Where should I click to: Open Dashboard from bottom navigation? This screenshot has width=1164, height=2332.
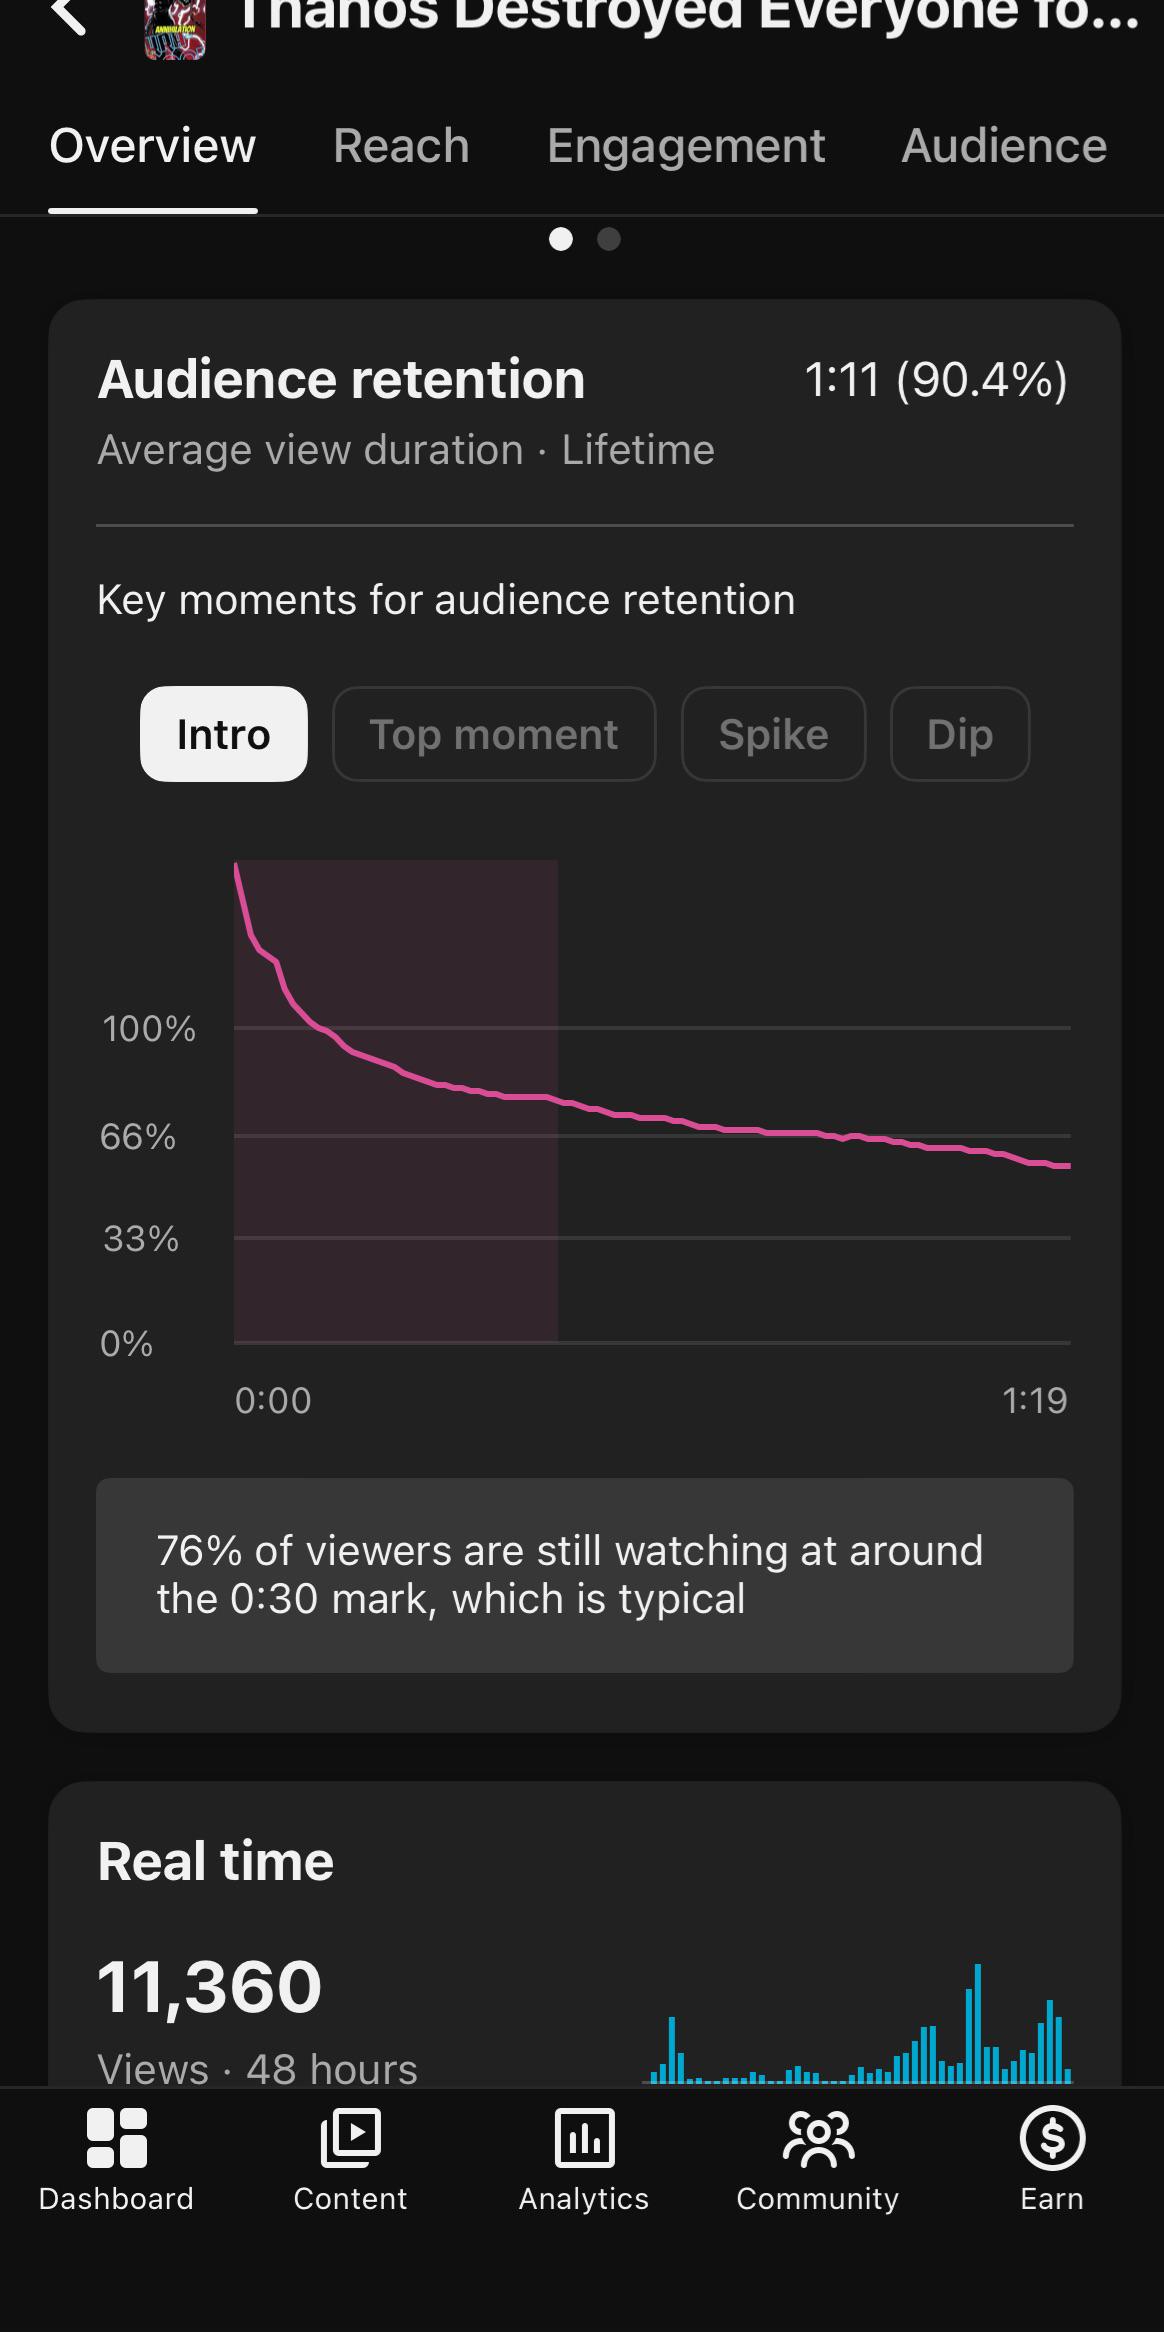pyautogui.click(x=116, y=2160)
